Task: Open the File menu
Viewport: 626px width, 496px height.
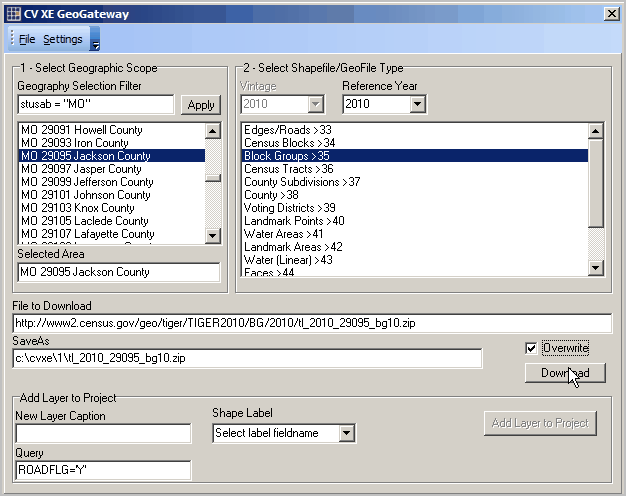Action: coord(27,39)
